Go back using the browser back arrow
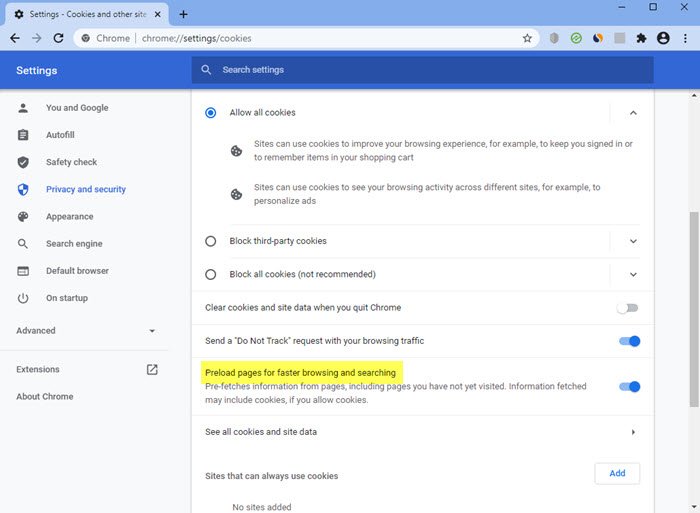Image resolution: width=700 pixels, height=513 pixels. [15, 38]
